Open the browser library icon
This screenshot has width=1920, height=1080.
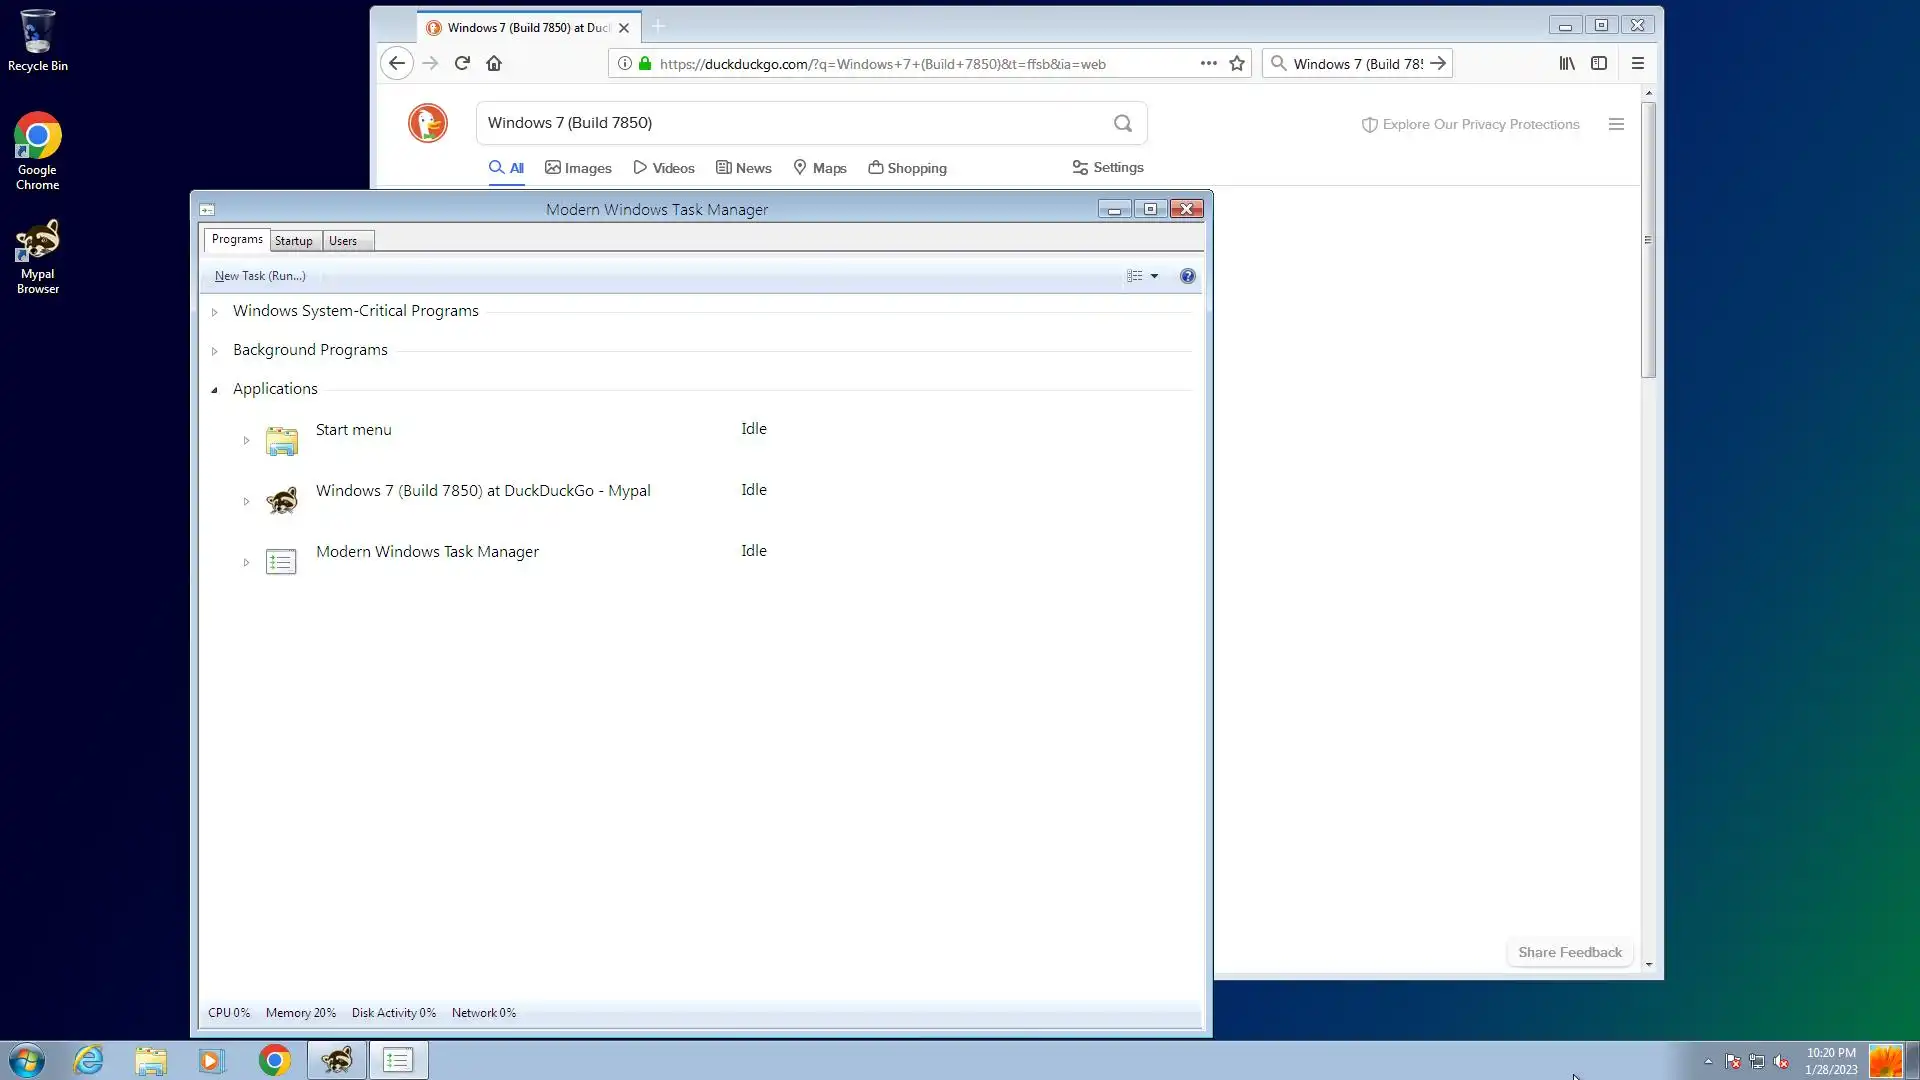[1567, 63]
